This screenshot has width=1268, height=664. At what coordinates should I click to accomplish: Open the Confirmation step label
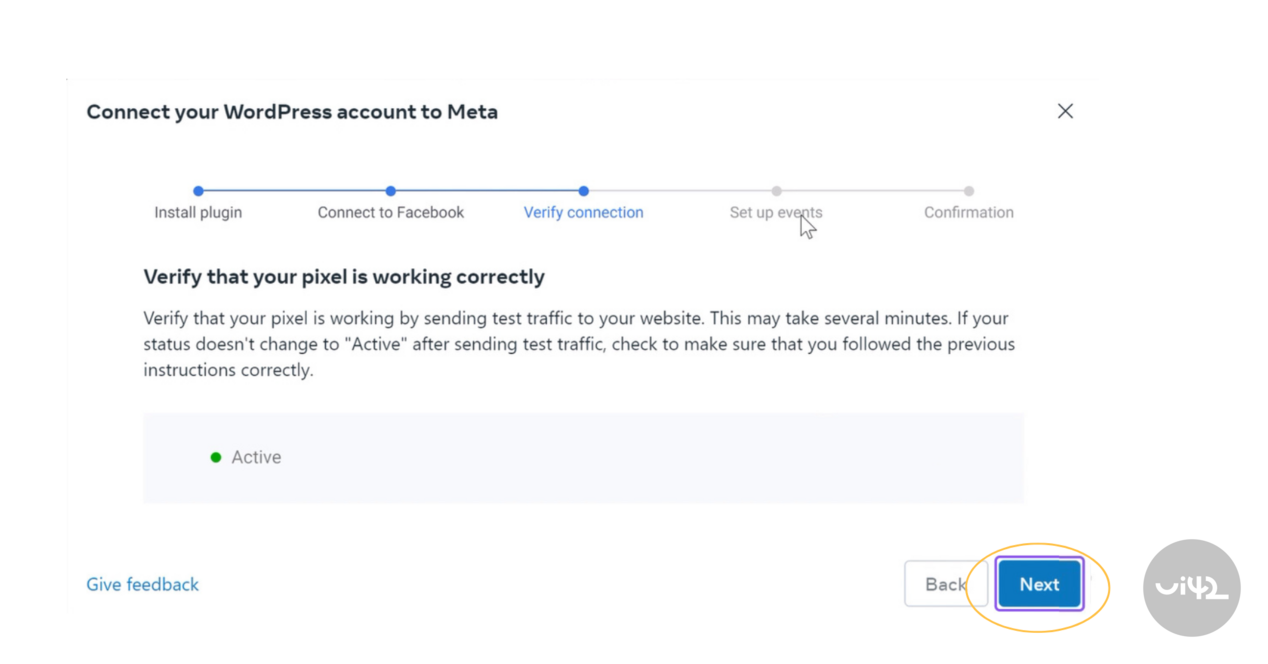pos(968,212)
